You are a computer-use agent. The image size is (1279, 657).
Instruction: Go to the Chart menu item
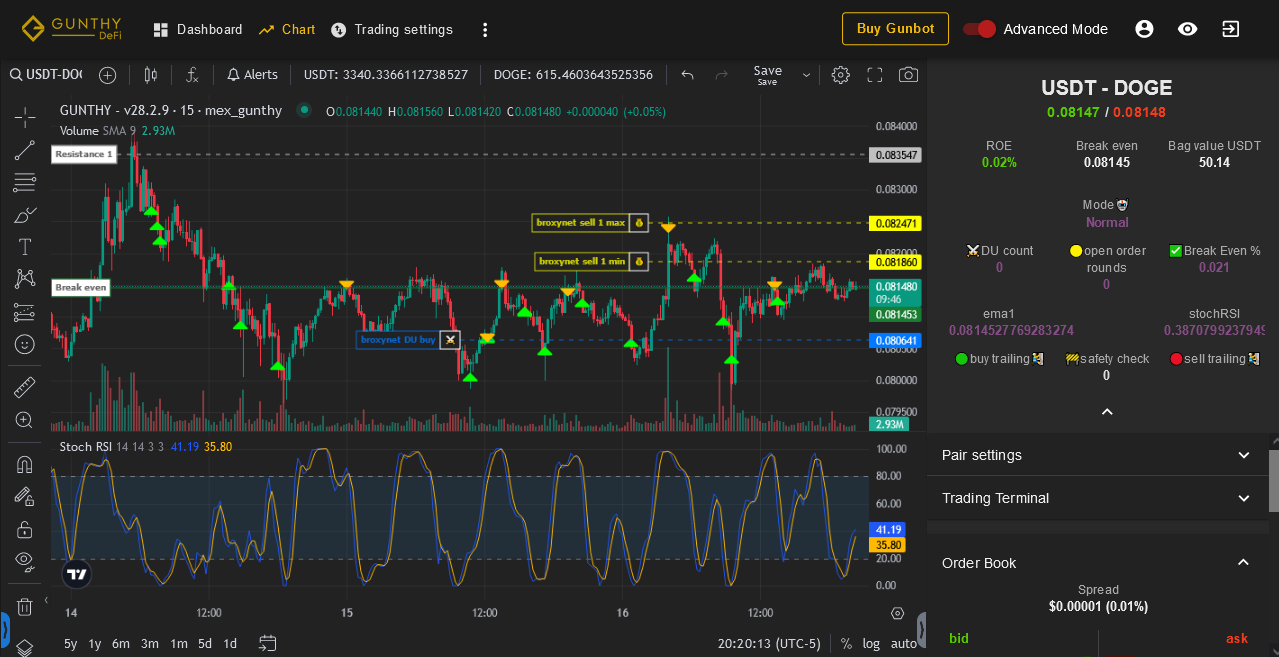pyautogui.click(x=287, y=30)
